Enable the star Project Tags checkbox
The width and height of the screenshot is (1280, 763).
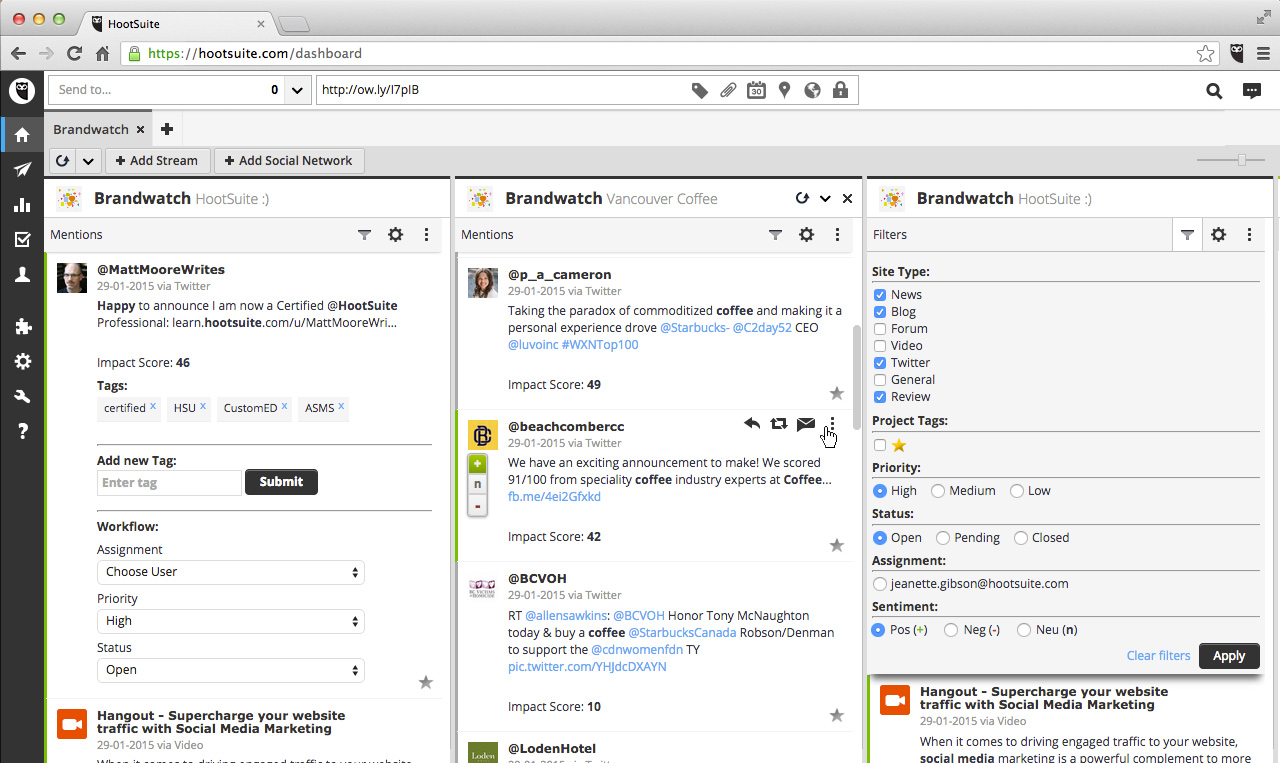(880, 445)
